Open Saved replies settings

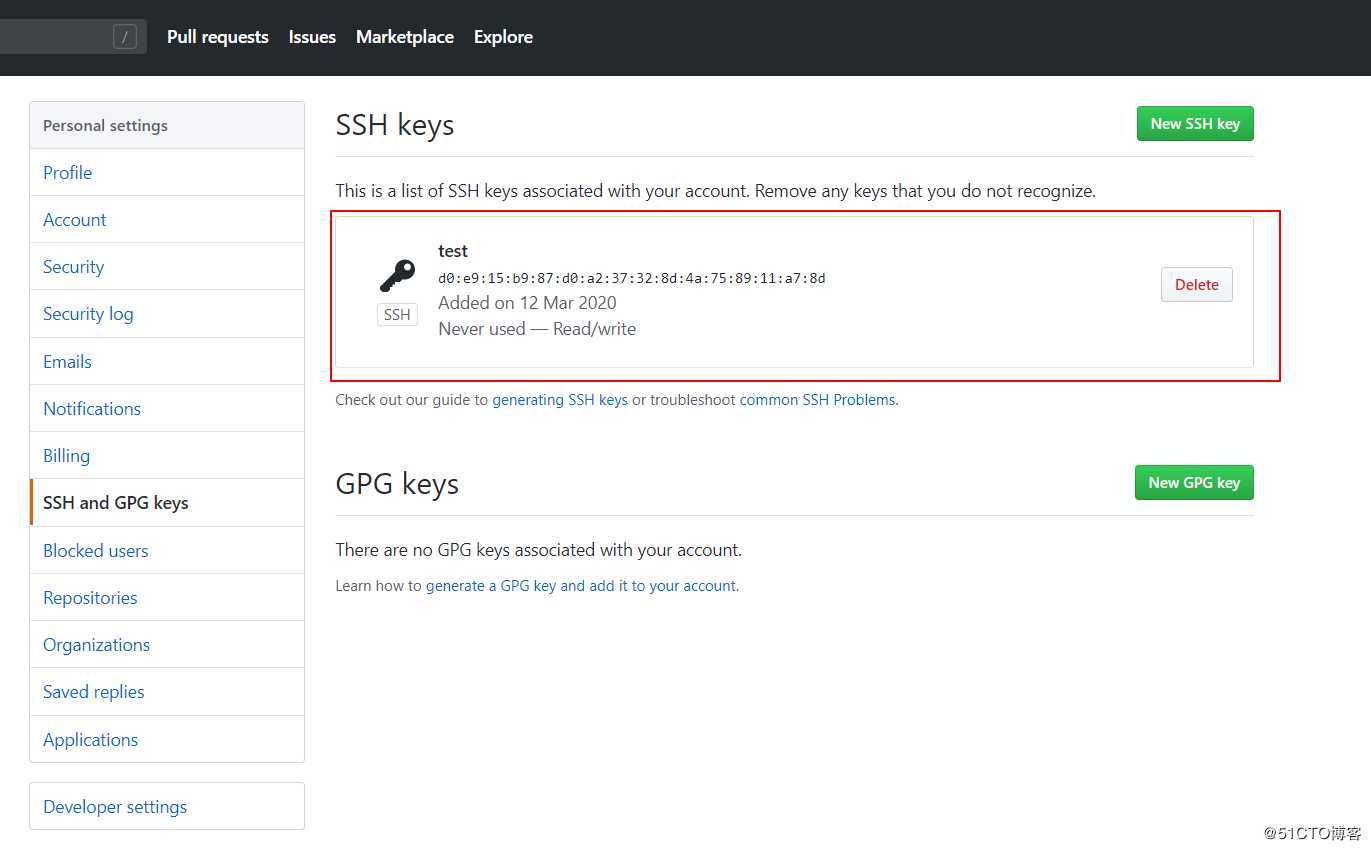167,691
